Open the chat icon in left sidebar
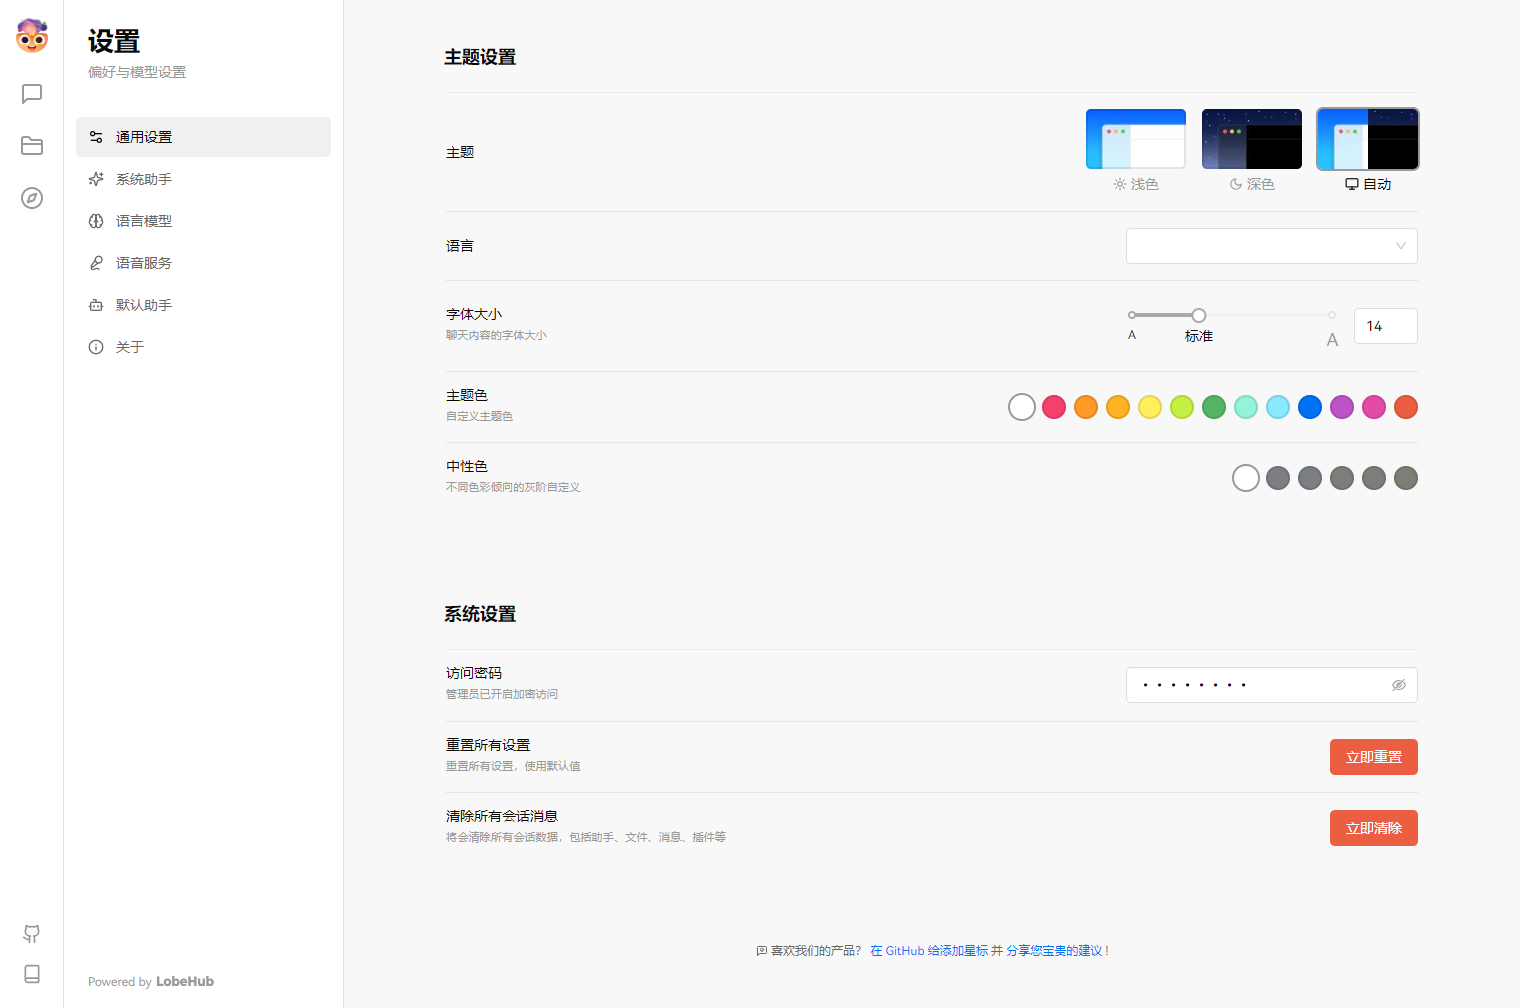Image resolution: width=1520 pixels, height=1008 pixels. [32, 94]
